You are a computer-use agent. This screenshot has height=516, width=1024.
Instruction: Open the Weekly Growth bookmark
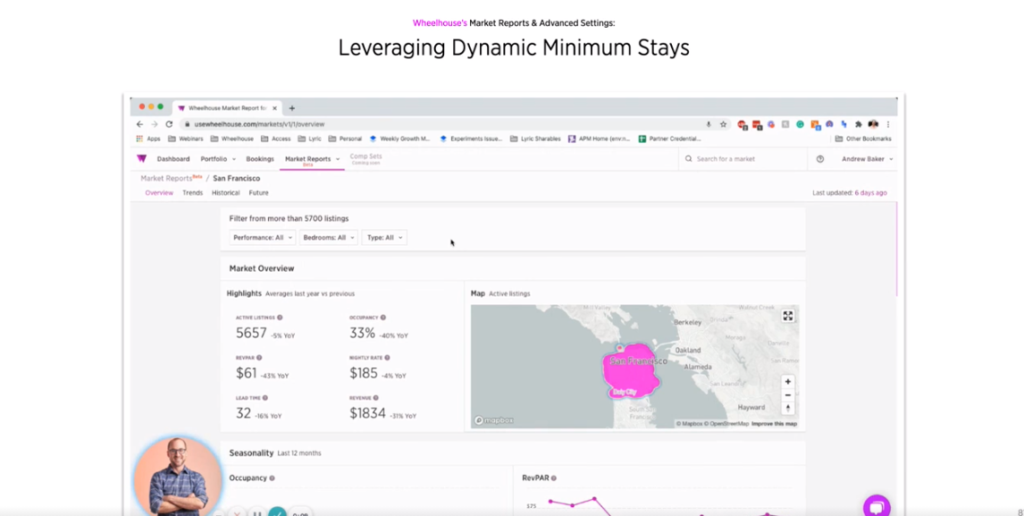pyautogui.click(x=400, y=138)
